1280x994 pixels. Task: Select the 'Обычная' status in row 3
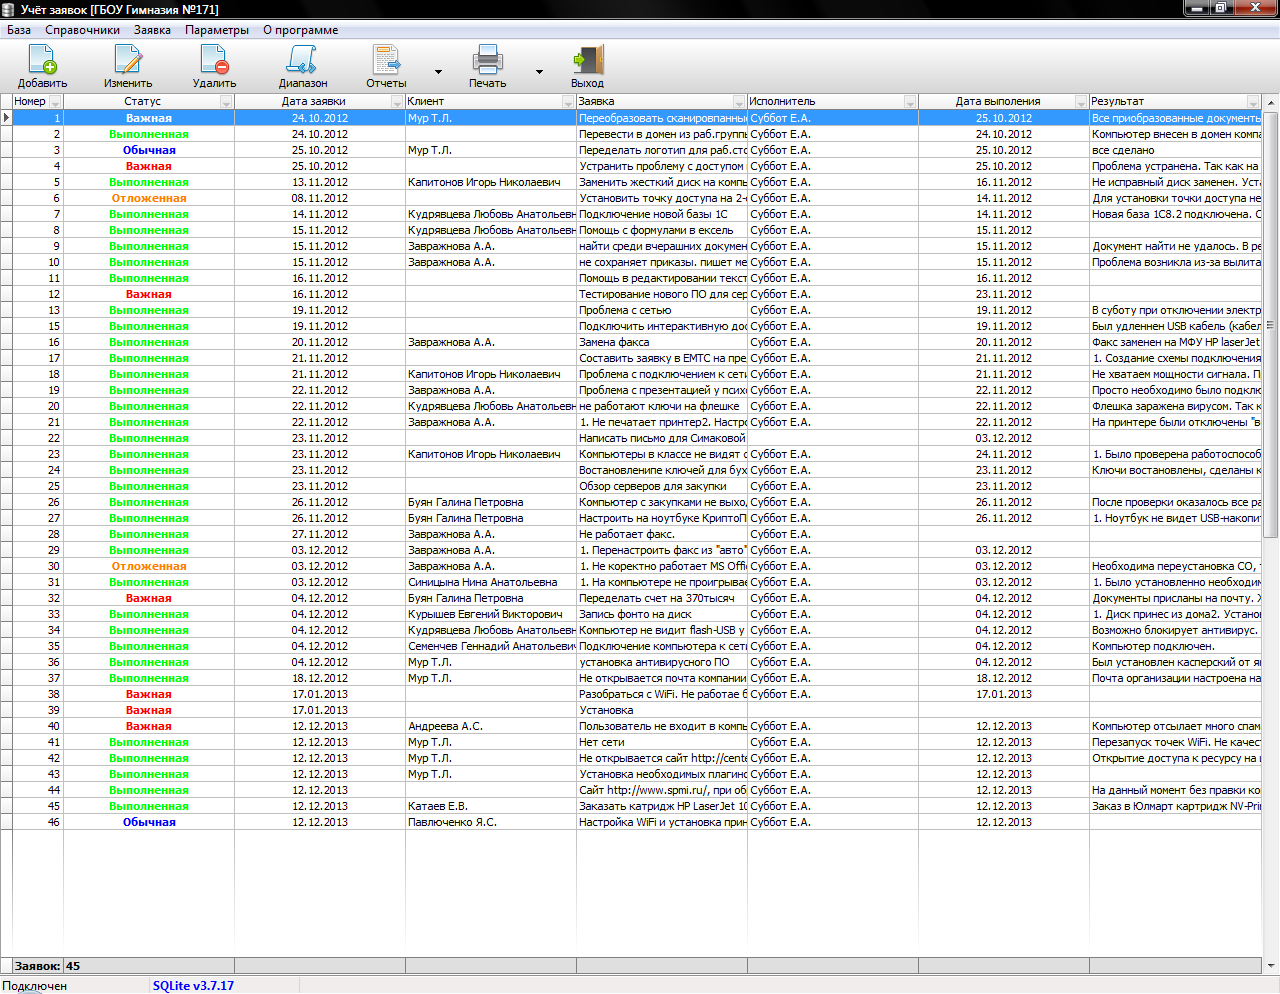click(x=149, y=150)
